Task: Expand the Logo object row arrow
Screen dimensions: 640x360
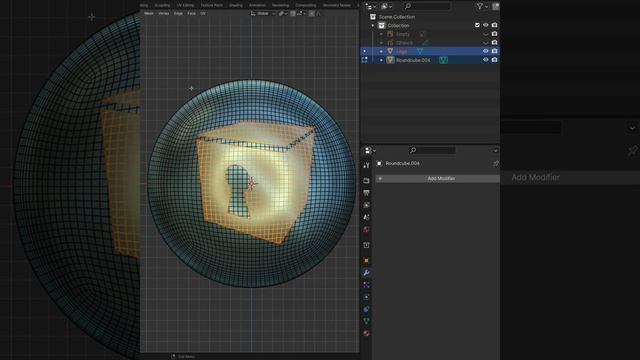Action: pos(381,51)
